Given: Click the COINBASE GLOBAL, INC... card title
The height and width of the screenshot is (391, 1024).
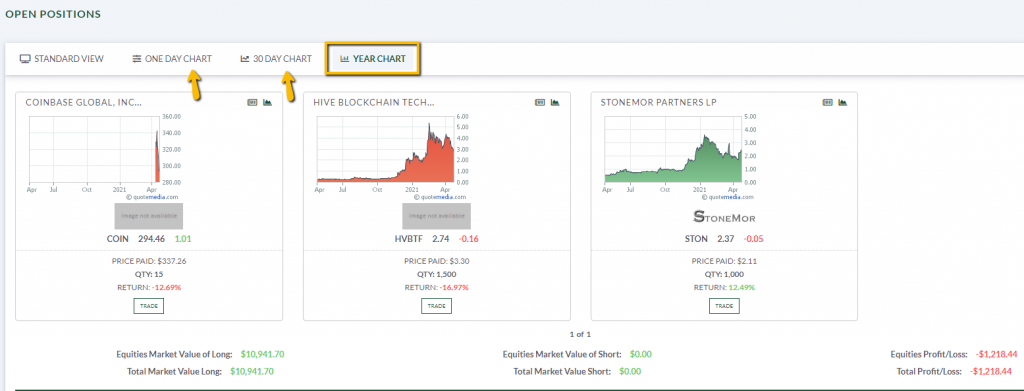Looking at the screenshot, I should [84, 102].
